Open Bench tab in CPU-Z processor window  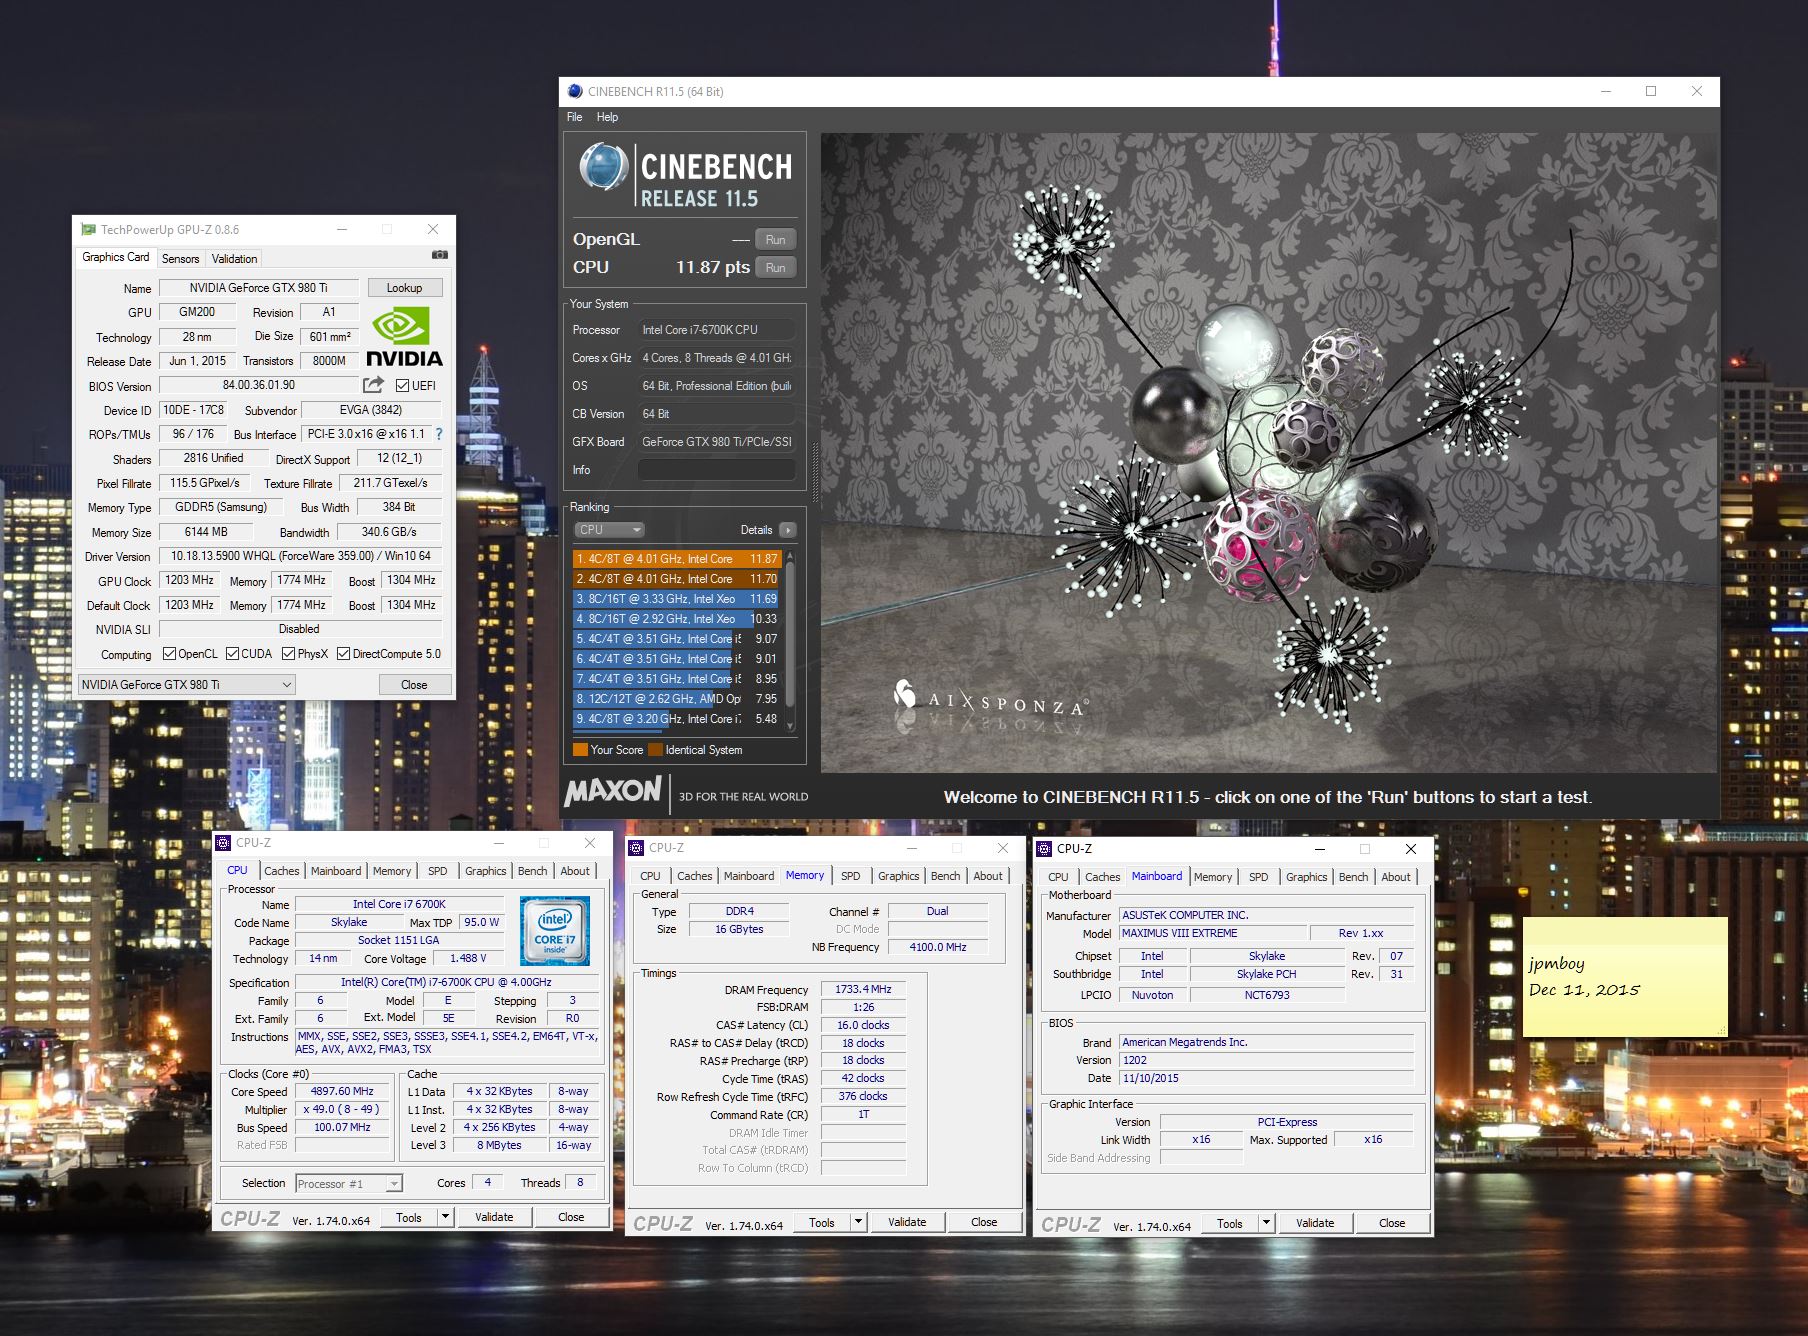532,871
